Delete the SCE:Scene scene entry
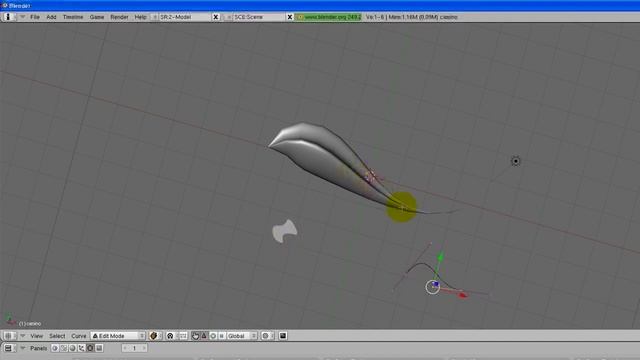Screen dimensions: 640x360 click(290, 17)
